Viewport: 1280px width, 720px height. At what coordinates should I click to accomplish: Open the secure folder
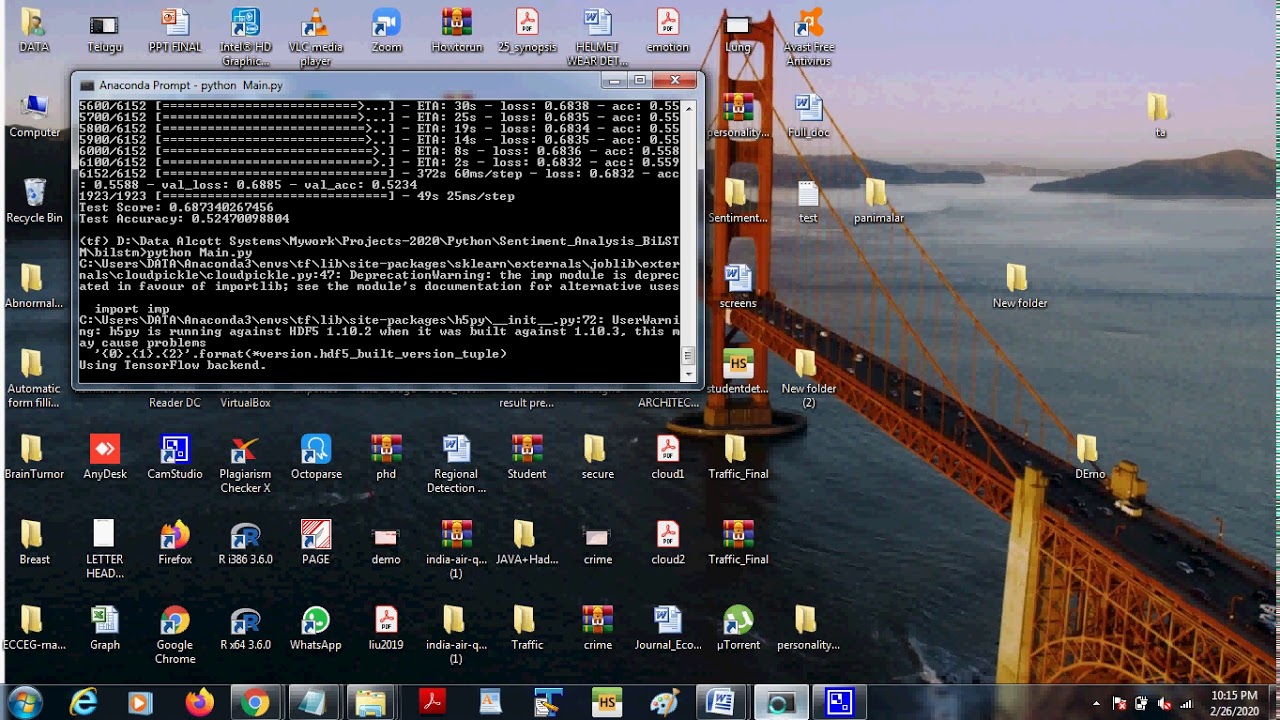[597, 458]
